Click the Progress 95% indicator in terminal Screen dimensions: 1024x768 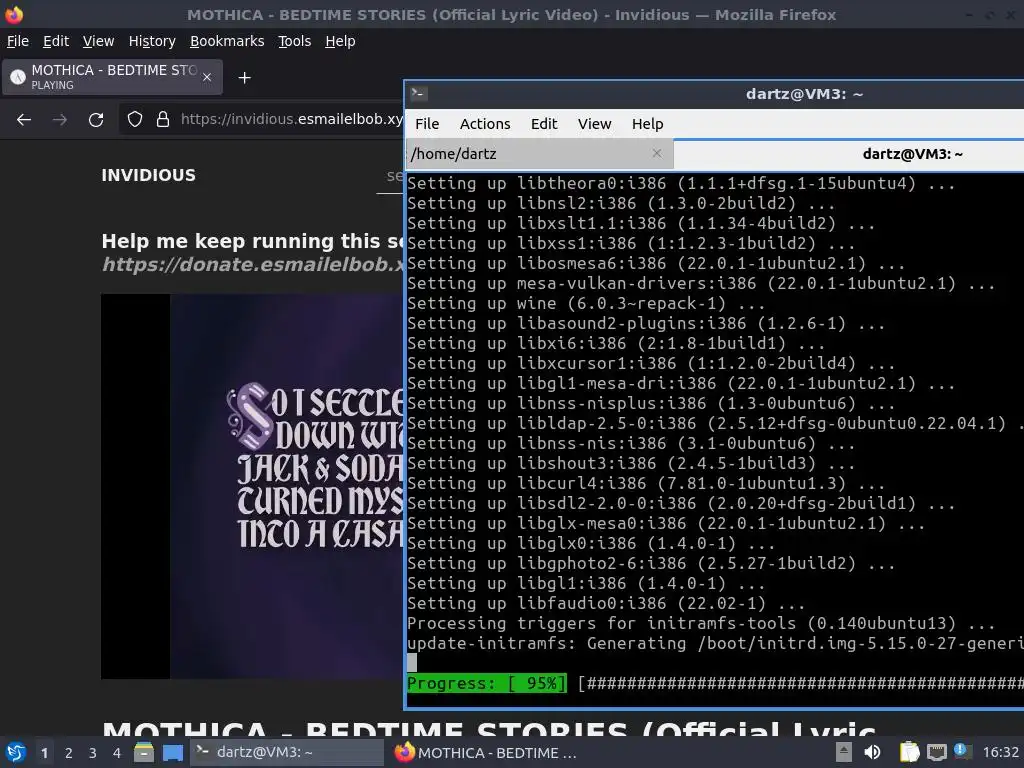click(x=487, y=683)
